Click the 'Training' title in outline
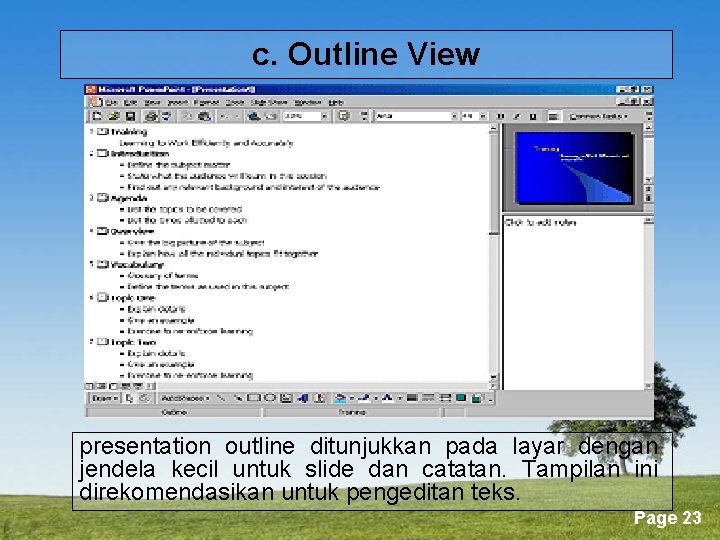The height and width of the screenshot is (540, 720). click(x=129, y=132)
